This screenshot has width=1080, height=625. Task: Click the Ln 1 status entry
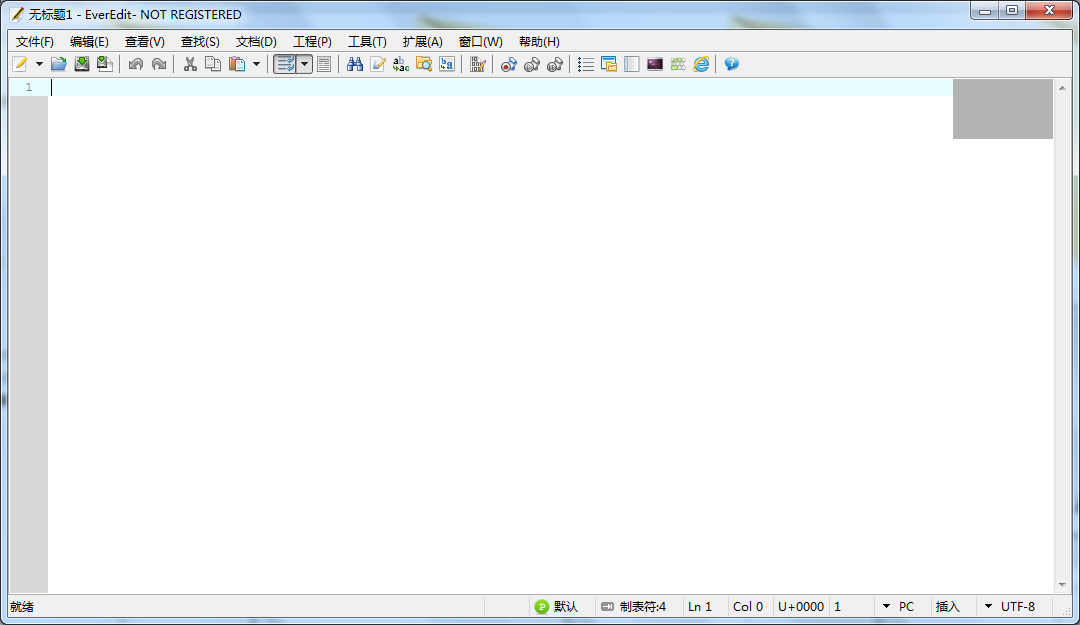[700, 606]
